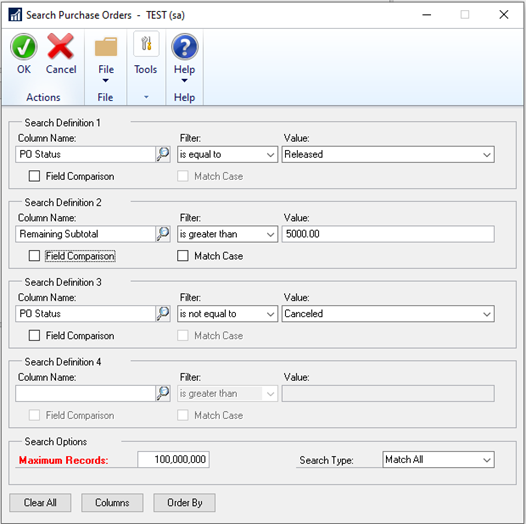The image size is (526, 524).
Task: Open the Help question mark icon
Action: click(185, 47)
